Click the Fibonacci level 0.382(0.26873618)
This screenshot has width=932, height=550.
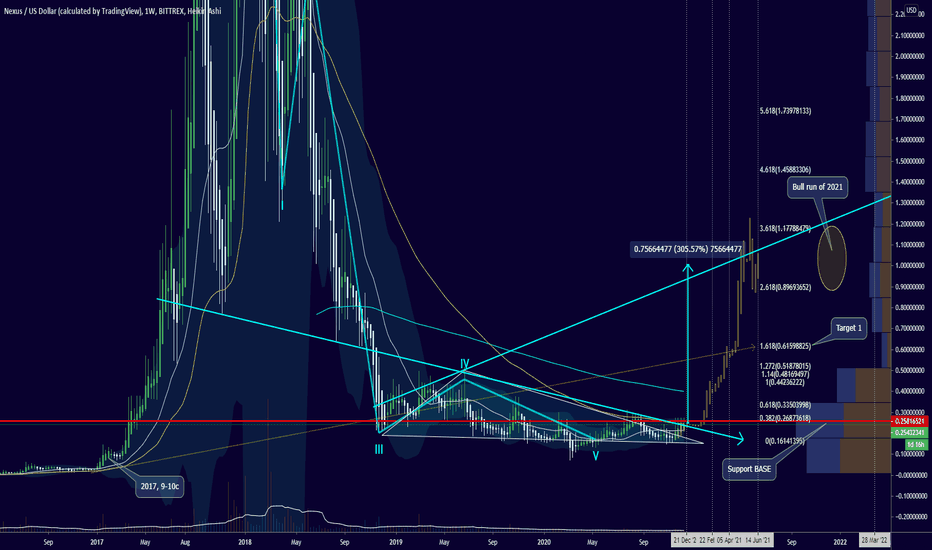[x=785, y=418]
